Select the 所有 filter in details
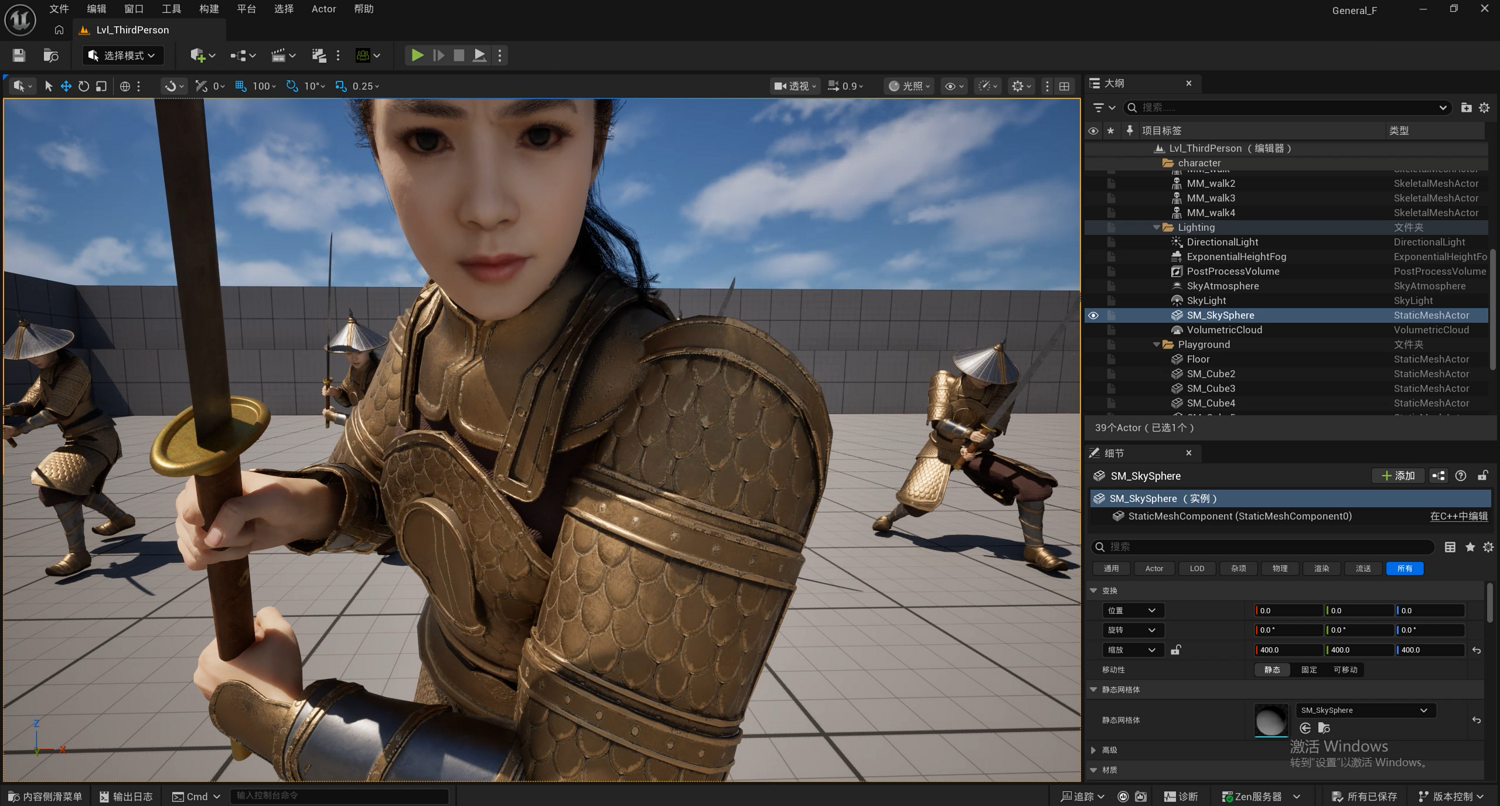This screenshot has width=1500, height=806. pyautogui.click(x=1405, y=569)
